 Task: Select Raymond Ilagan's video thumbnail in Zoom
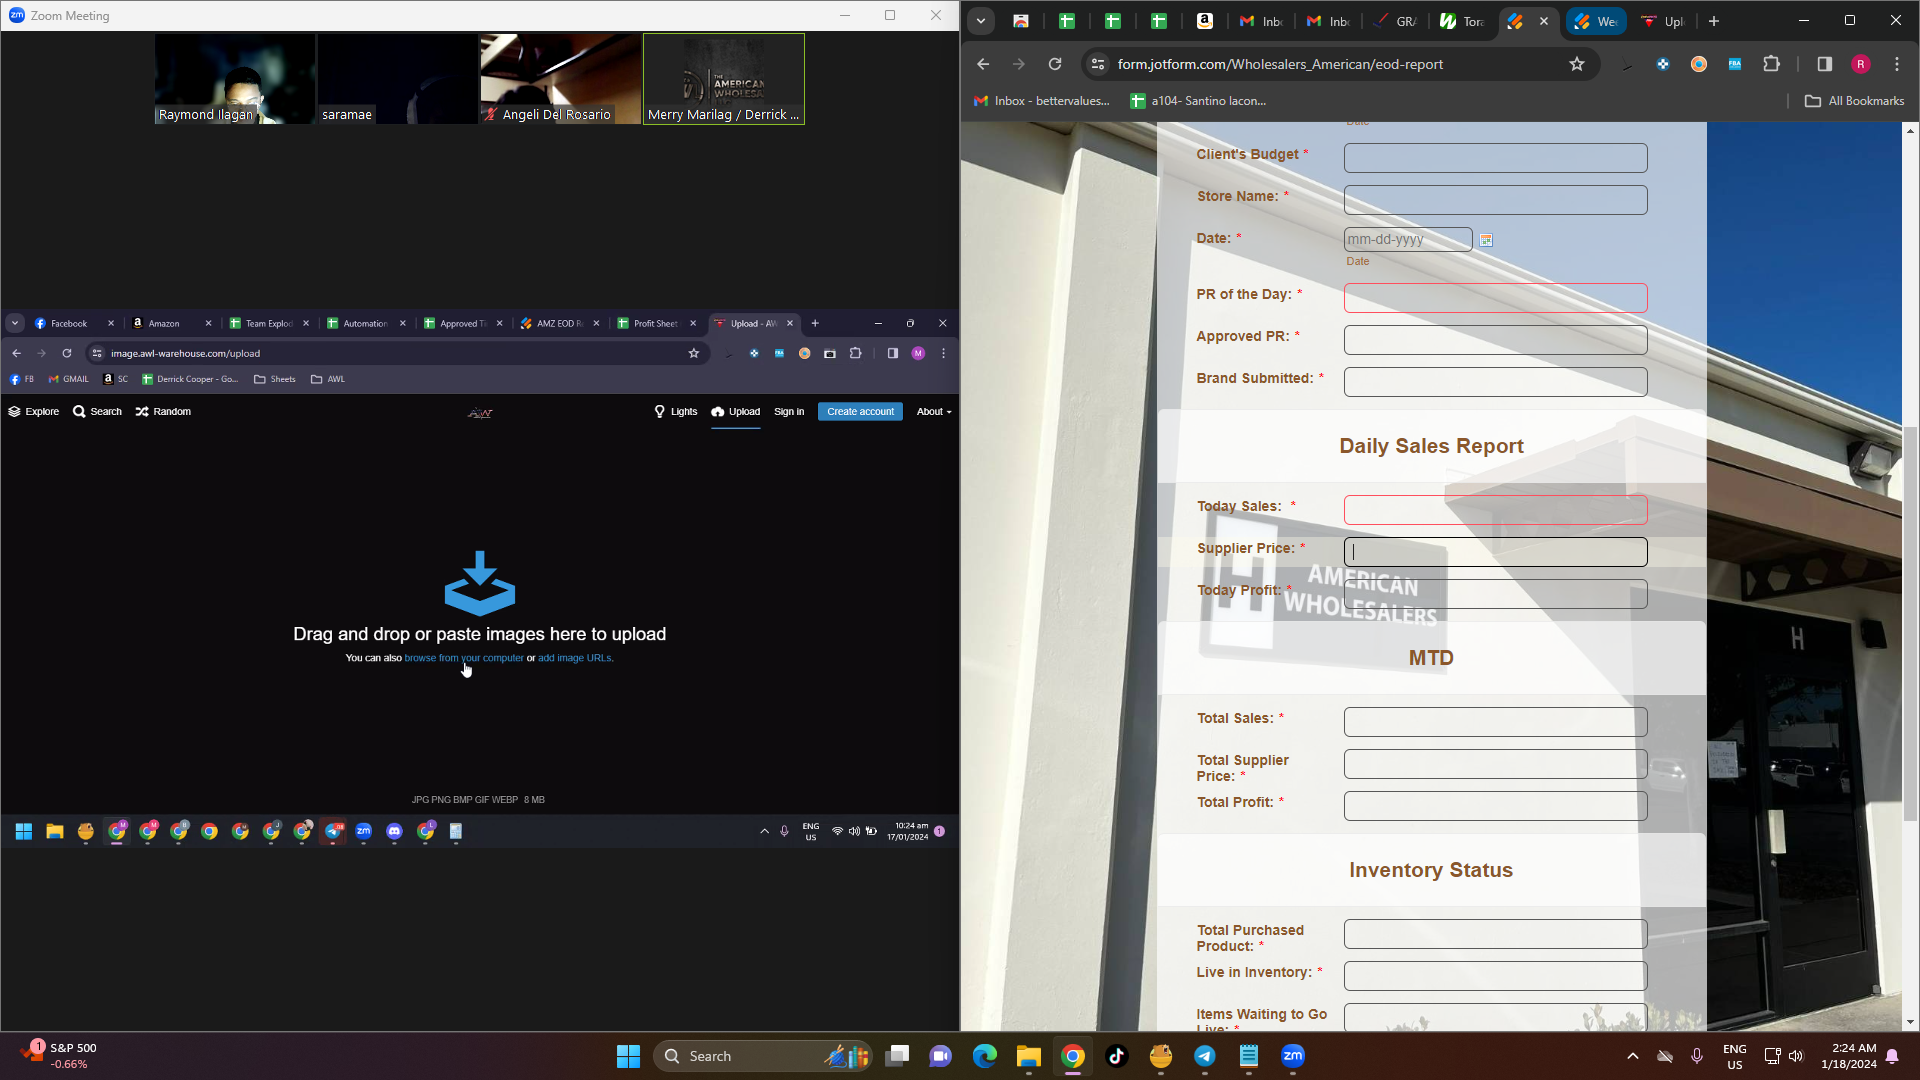point(235,79)
